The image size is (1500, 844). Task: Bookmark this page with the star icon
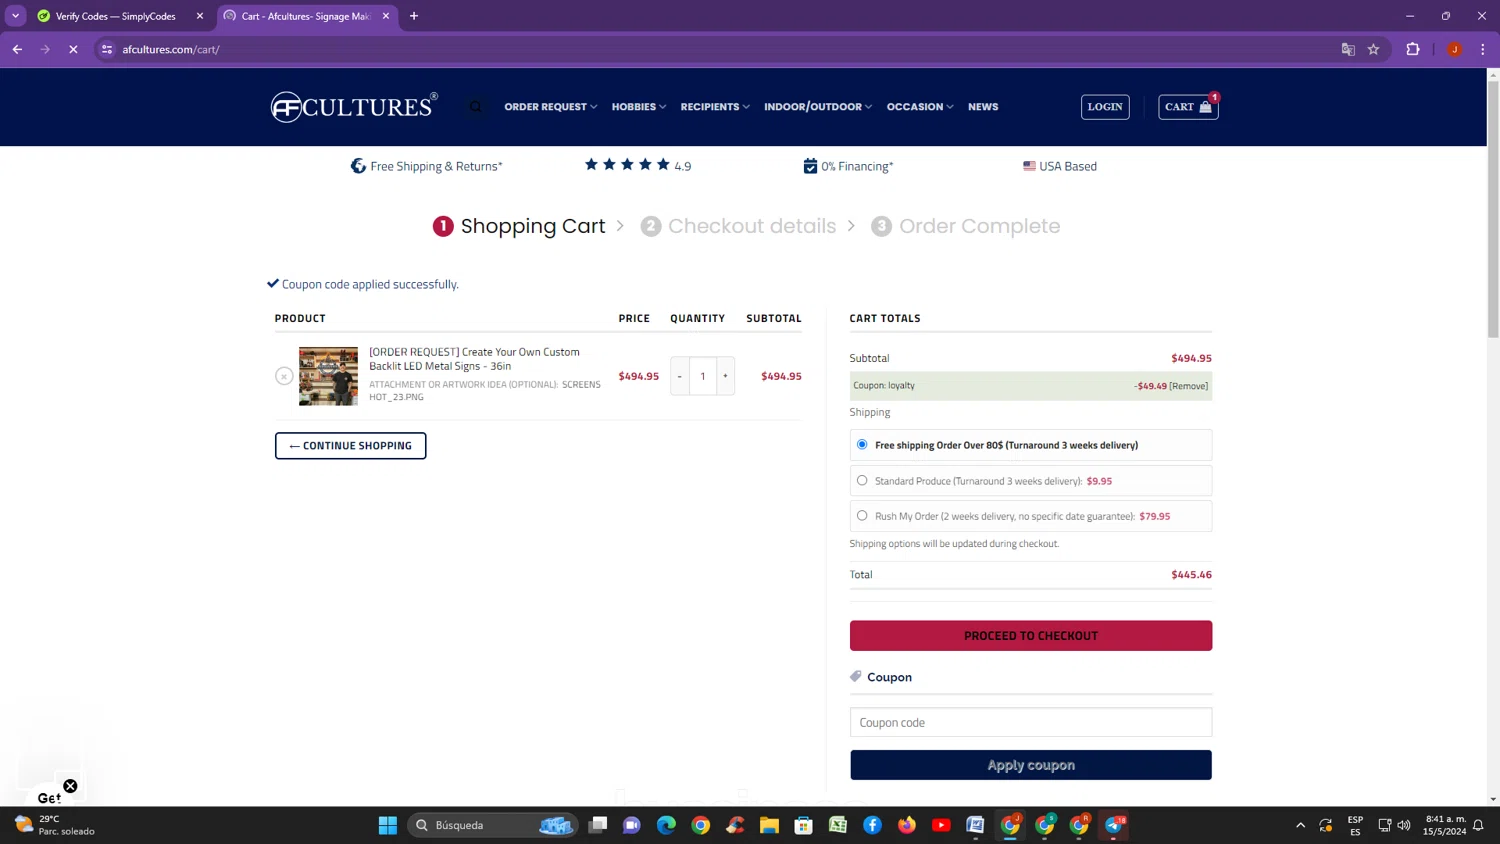(1373, 49)
